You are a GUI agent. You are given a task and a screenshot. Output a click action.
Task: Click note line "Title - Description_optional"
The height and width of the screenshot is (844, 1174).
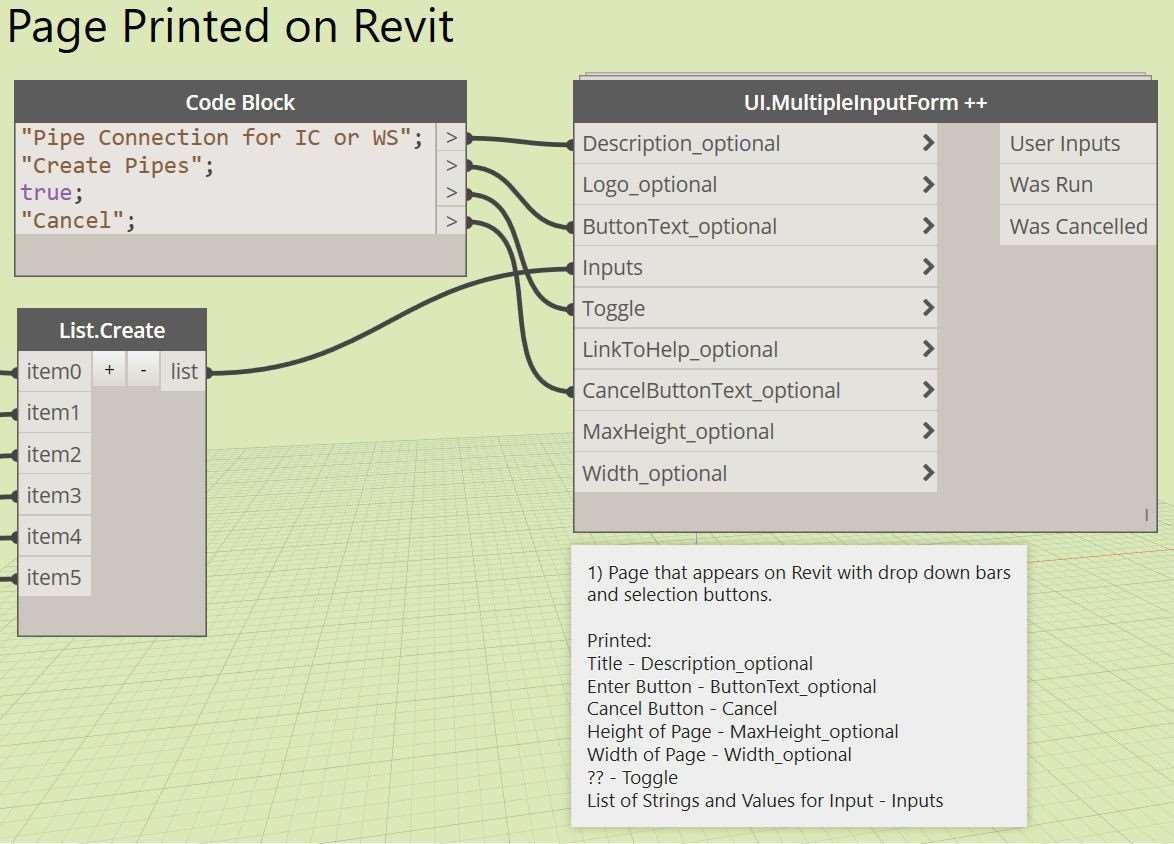click(x=700, y=664)
